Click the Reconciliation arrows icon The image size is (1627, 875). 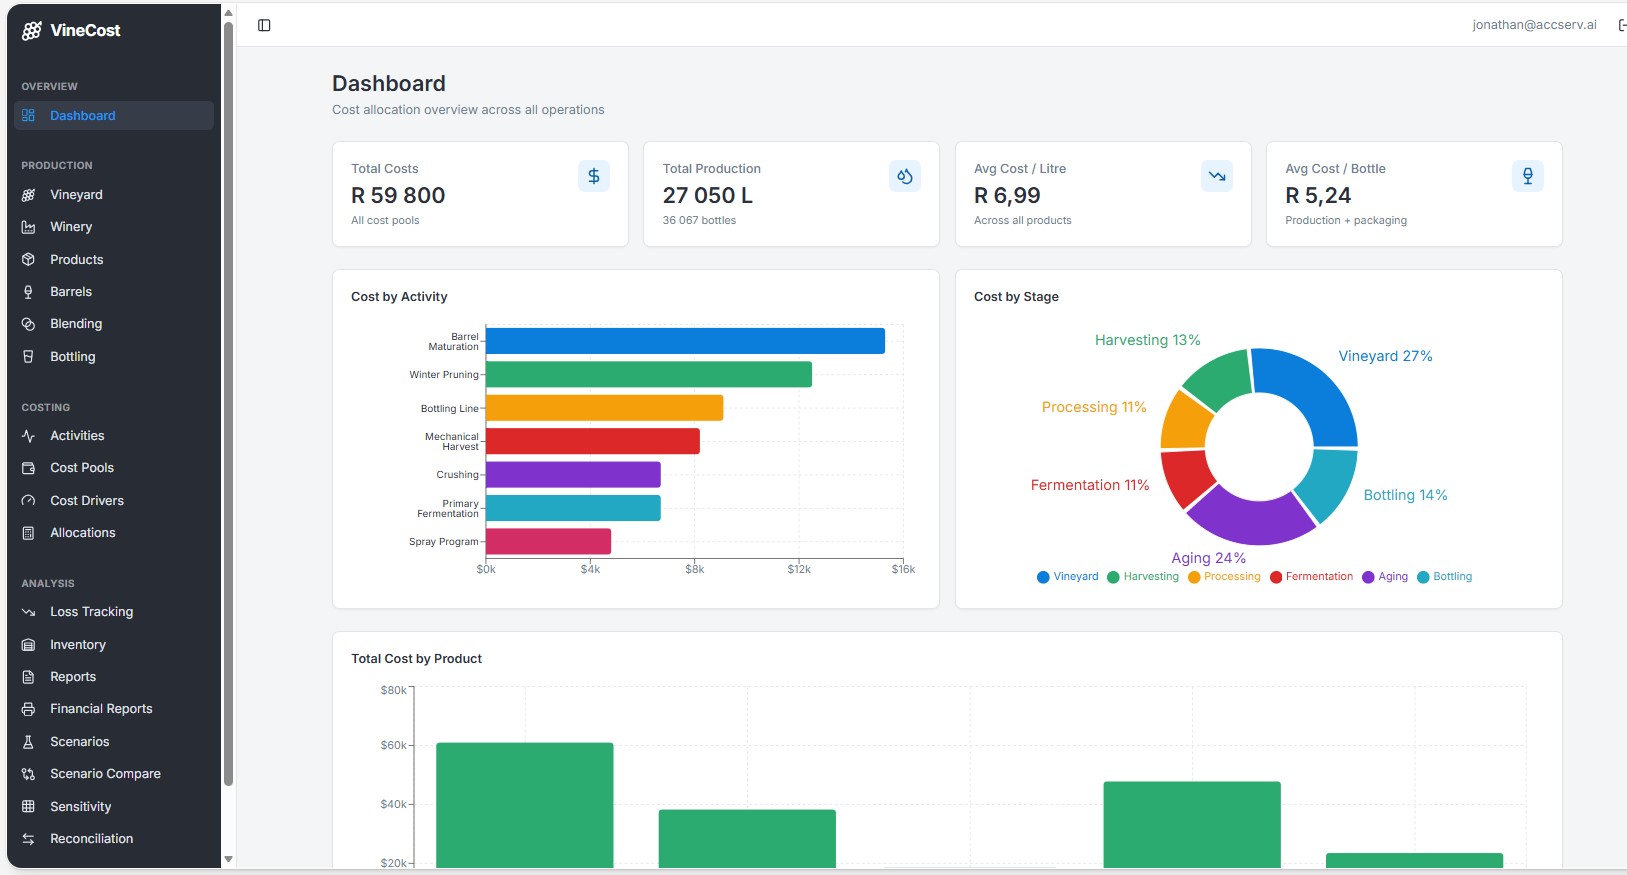click(x=28, y=839)
